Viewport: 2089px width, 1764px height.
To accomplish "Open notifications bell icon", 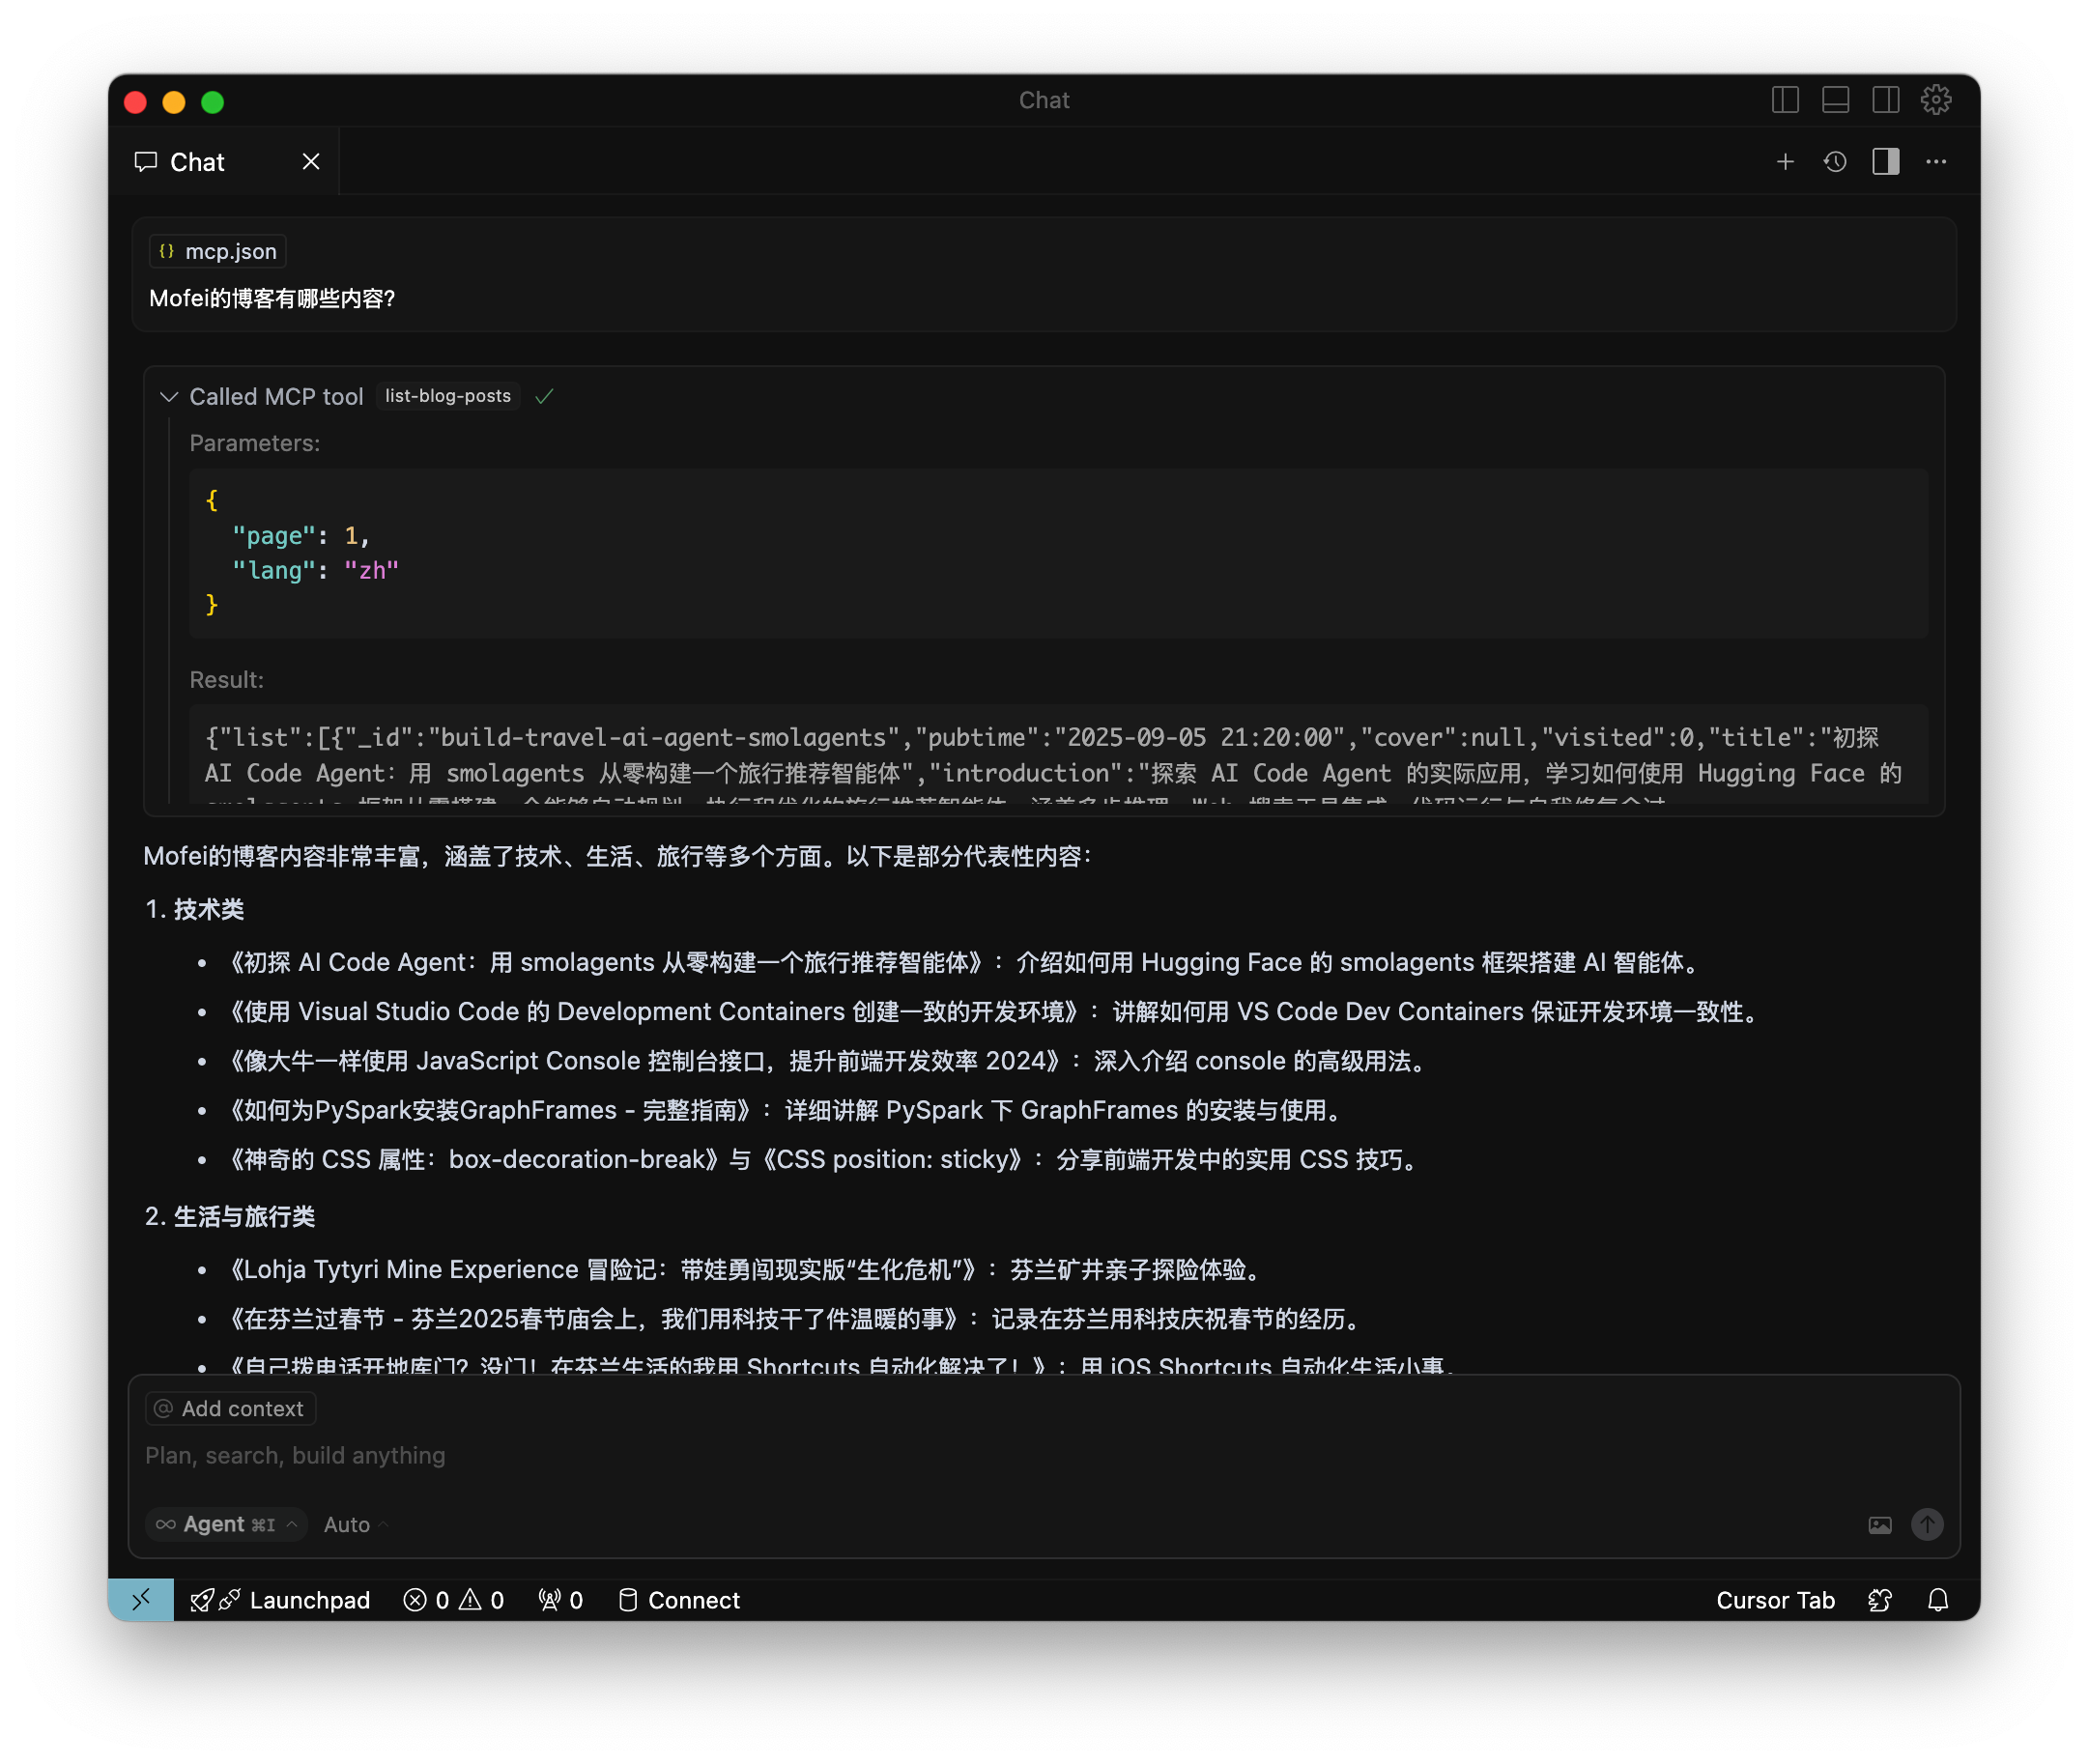I will 1937,1601.
